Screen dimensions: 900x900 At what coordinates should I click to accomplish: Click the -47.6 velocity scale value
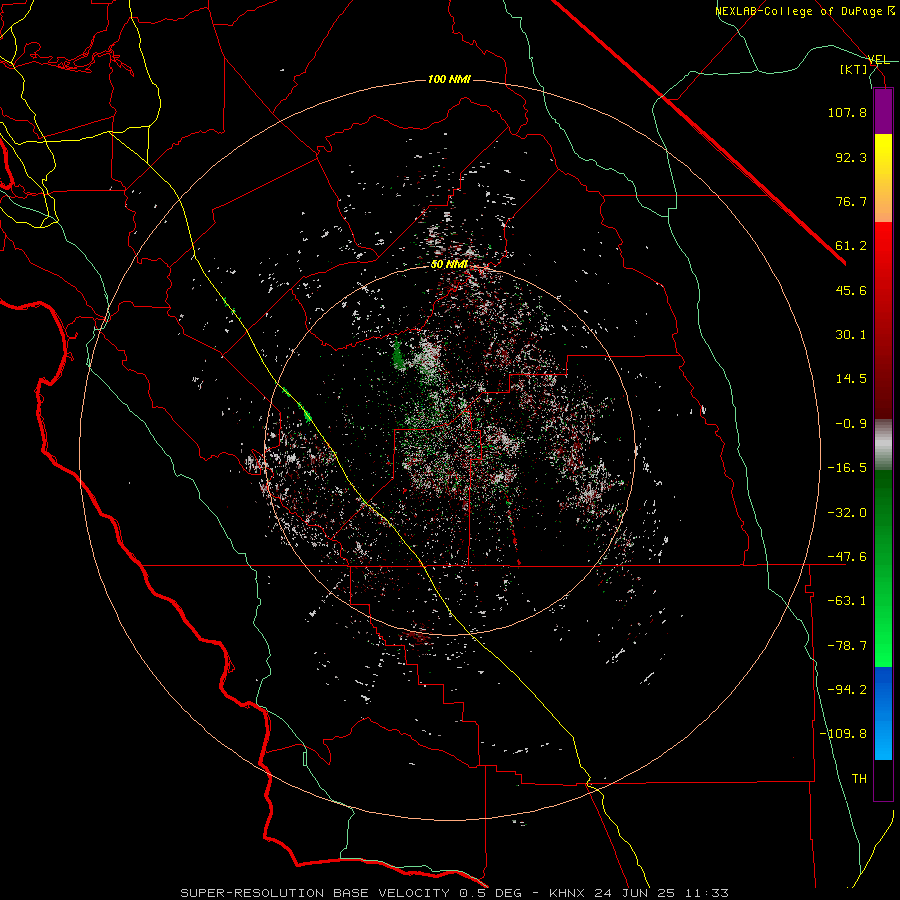pos(847,557)
